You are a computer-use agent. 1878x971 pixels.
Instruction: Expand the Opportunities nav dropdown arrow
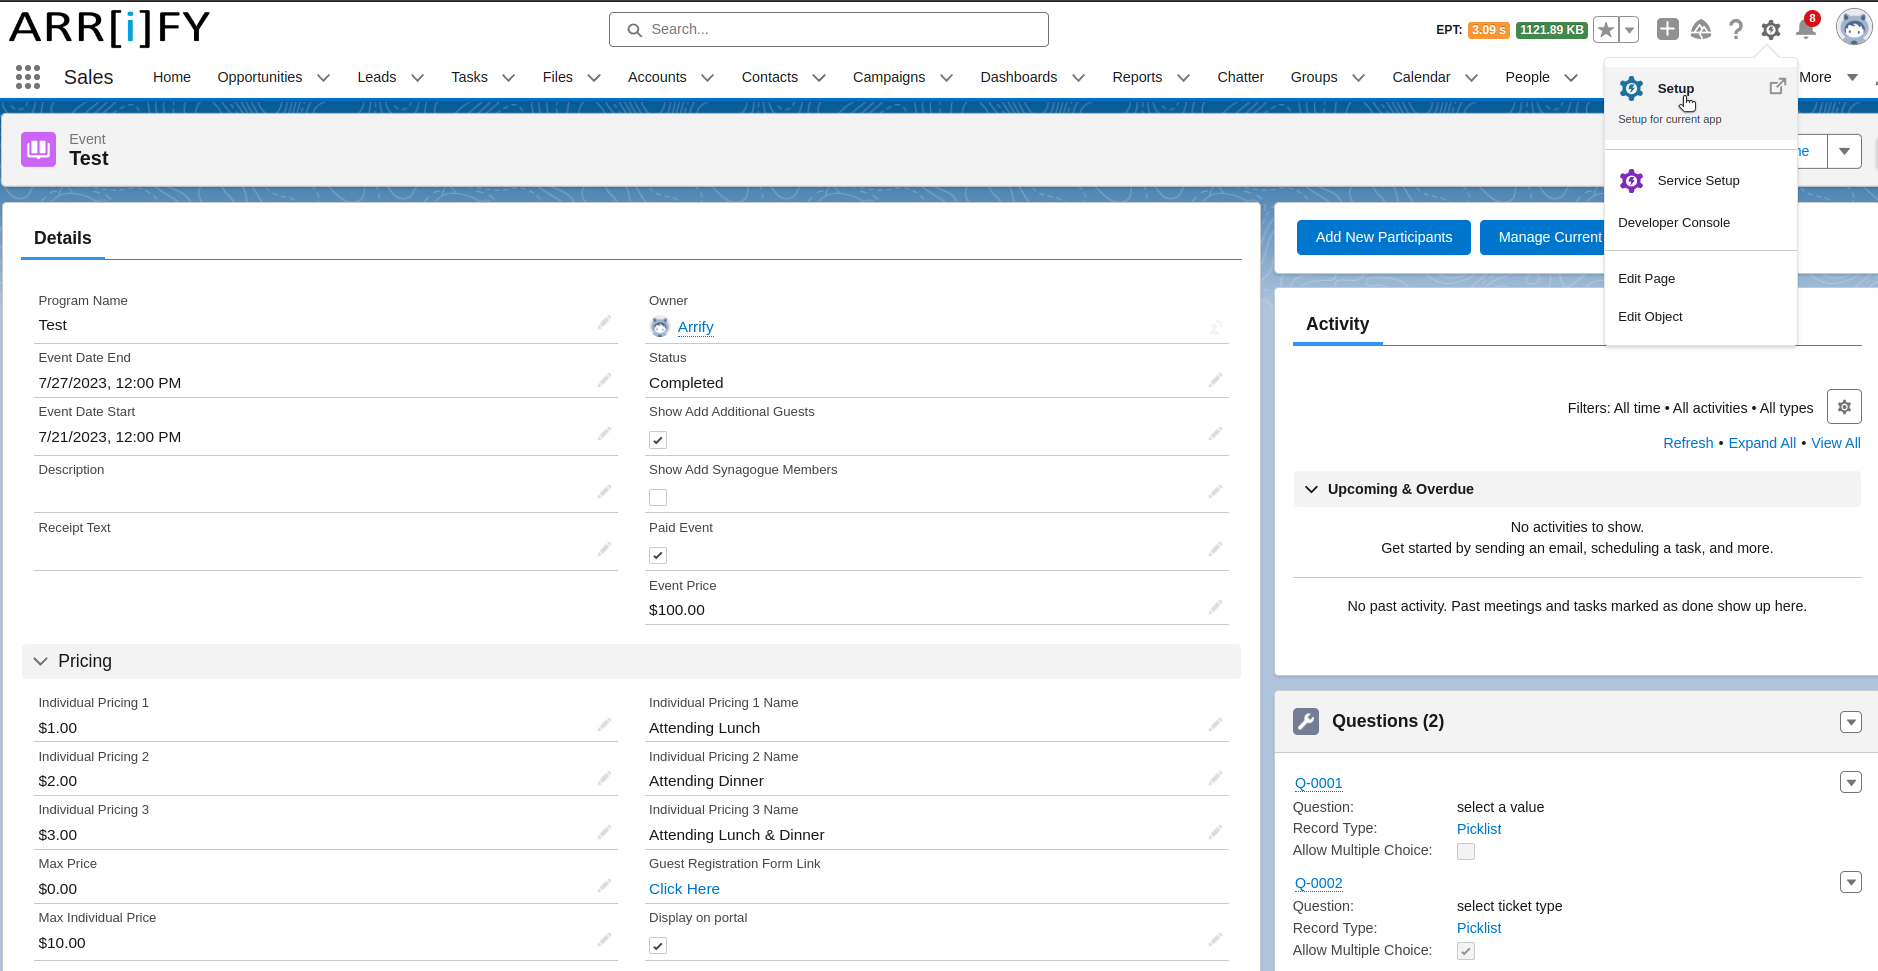coord(323,78)
